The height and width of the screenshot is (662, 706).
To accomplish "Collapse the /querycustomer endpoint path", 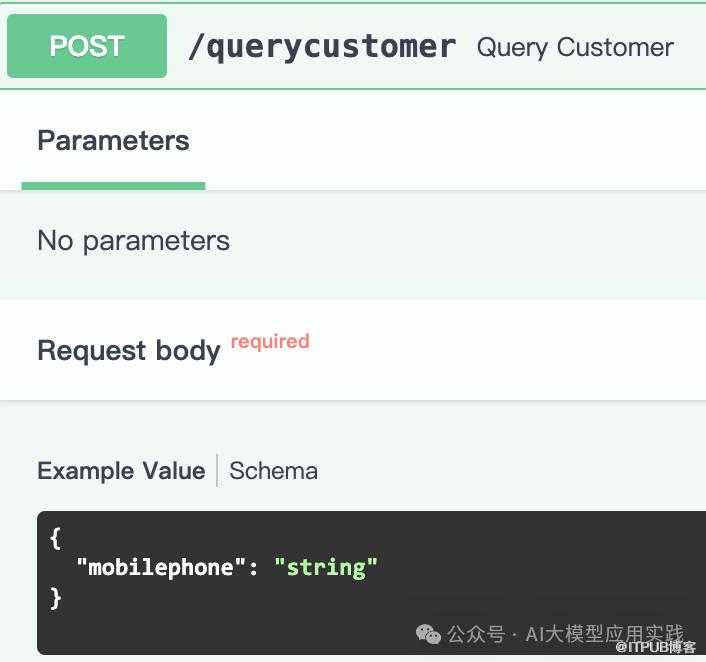I will [322, 47].
